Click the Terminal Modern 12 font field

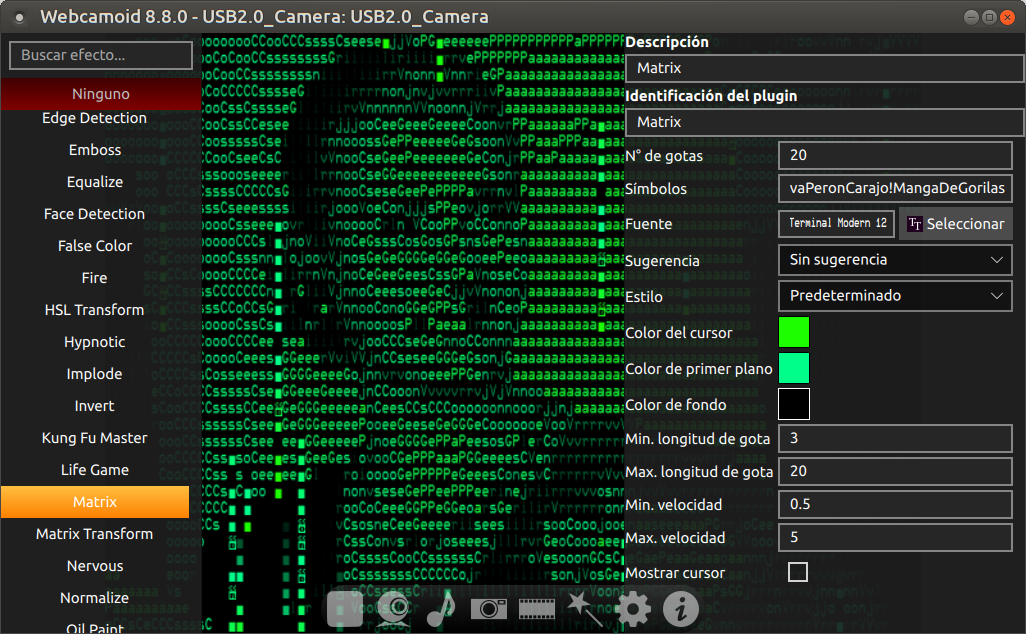tap(837, 224)
